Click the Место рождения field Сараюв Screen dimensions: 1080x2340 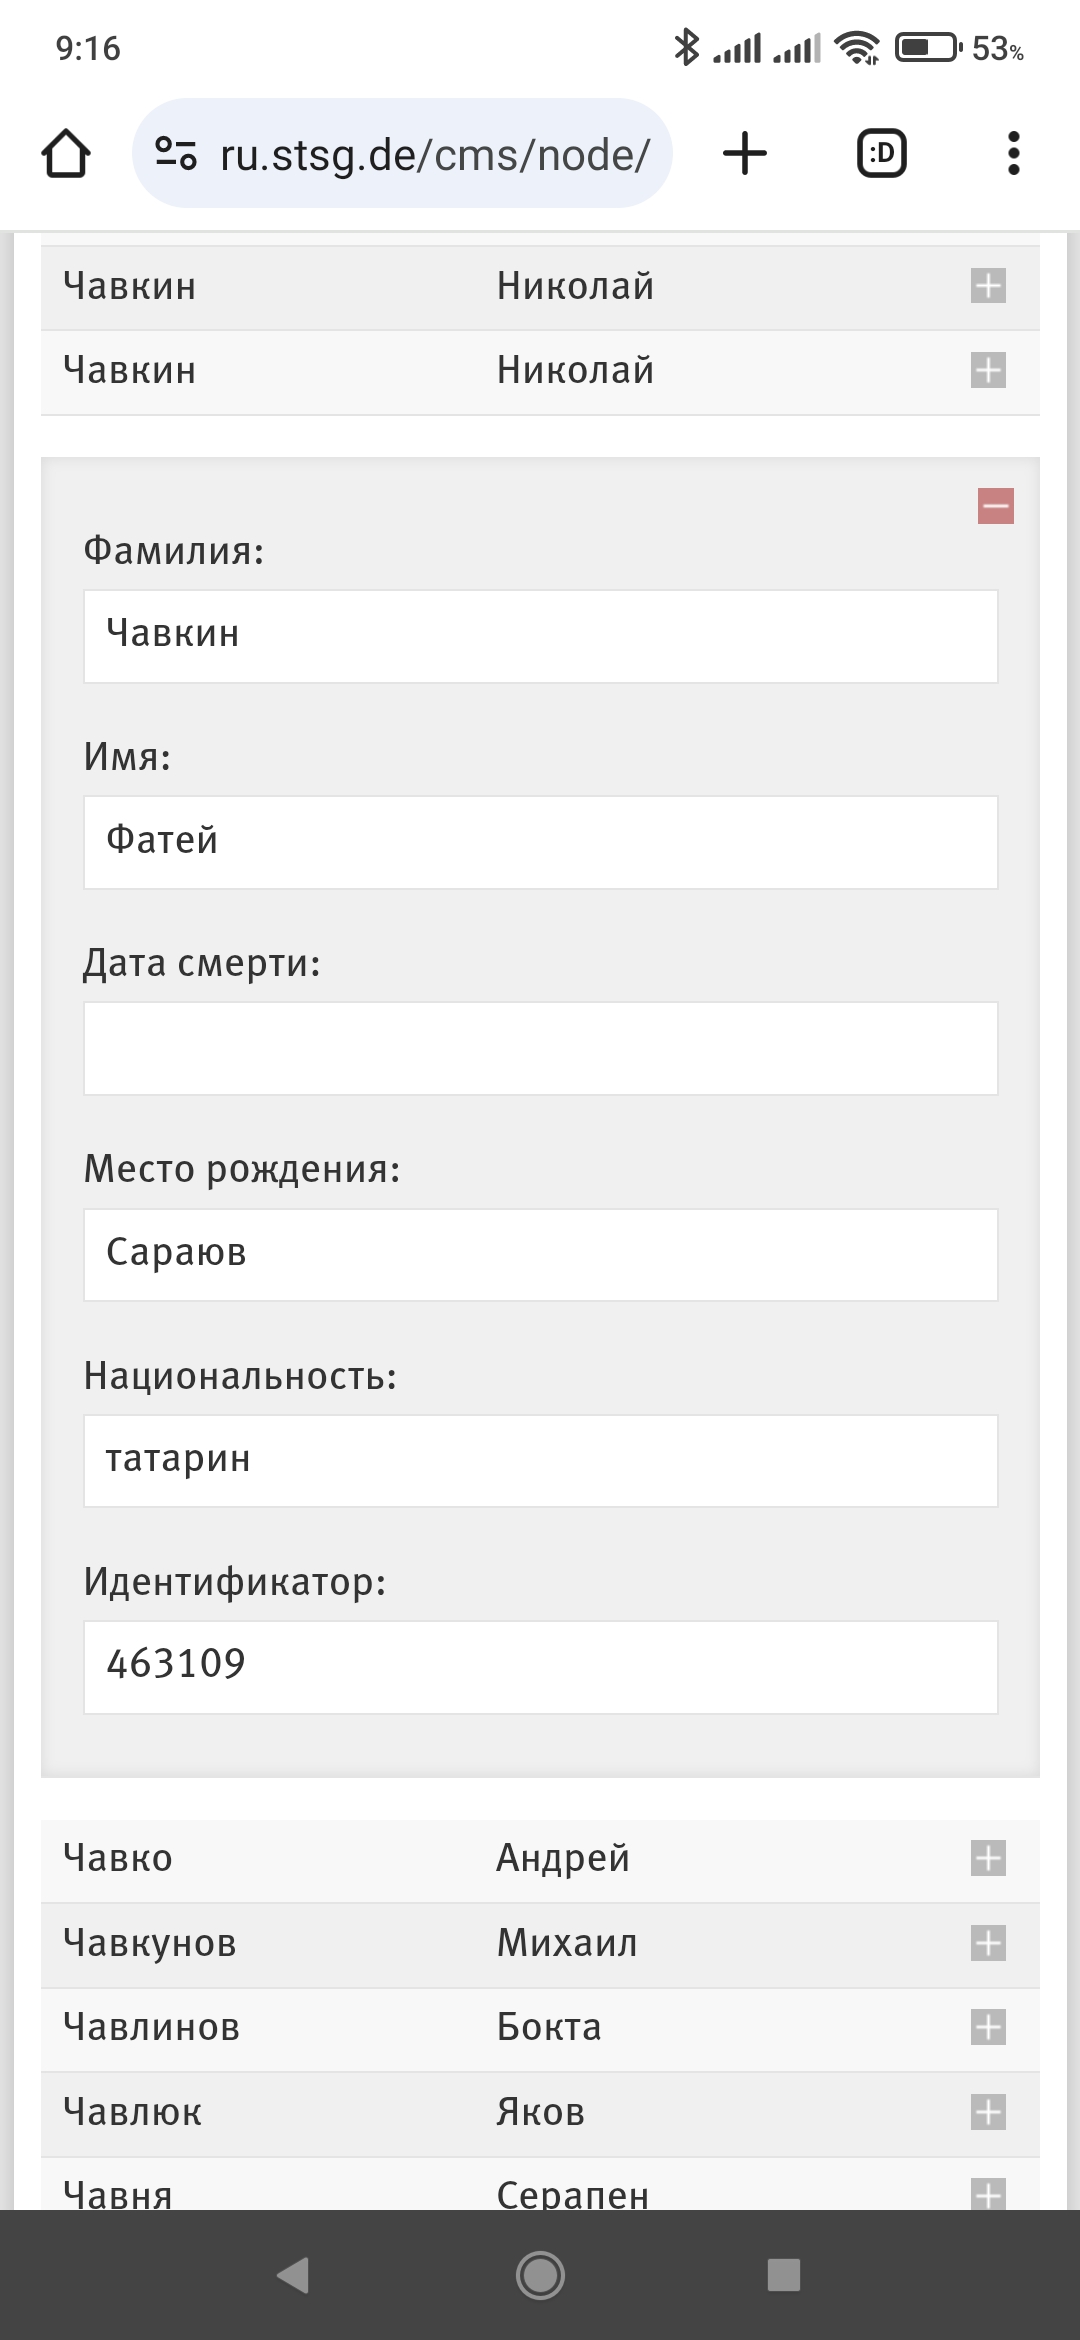pos(540,1255)
